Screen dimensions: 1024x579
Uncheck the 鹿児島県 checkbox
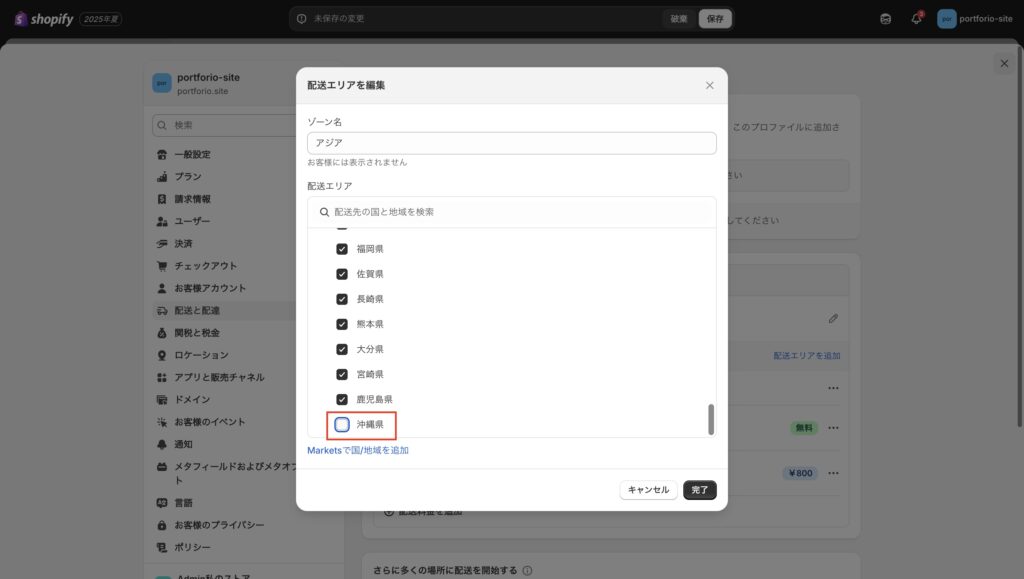click(x=342, y=399)
